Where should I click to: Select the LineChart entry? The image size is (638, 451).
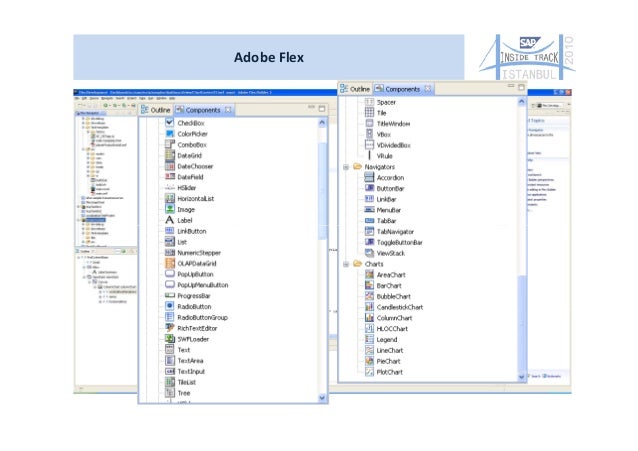click(389, 350)
